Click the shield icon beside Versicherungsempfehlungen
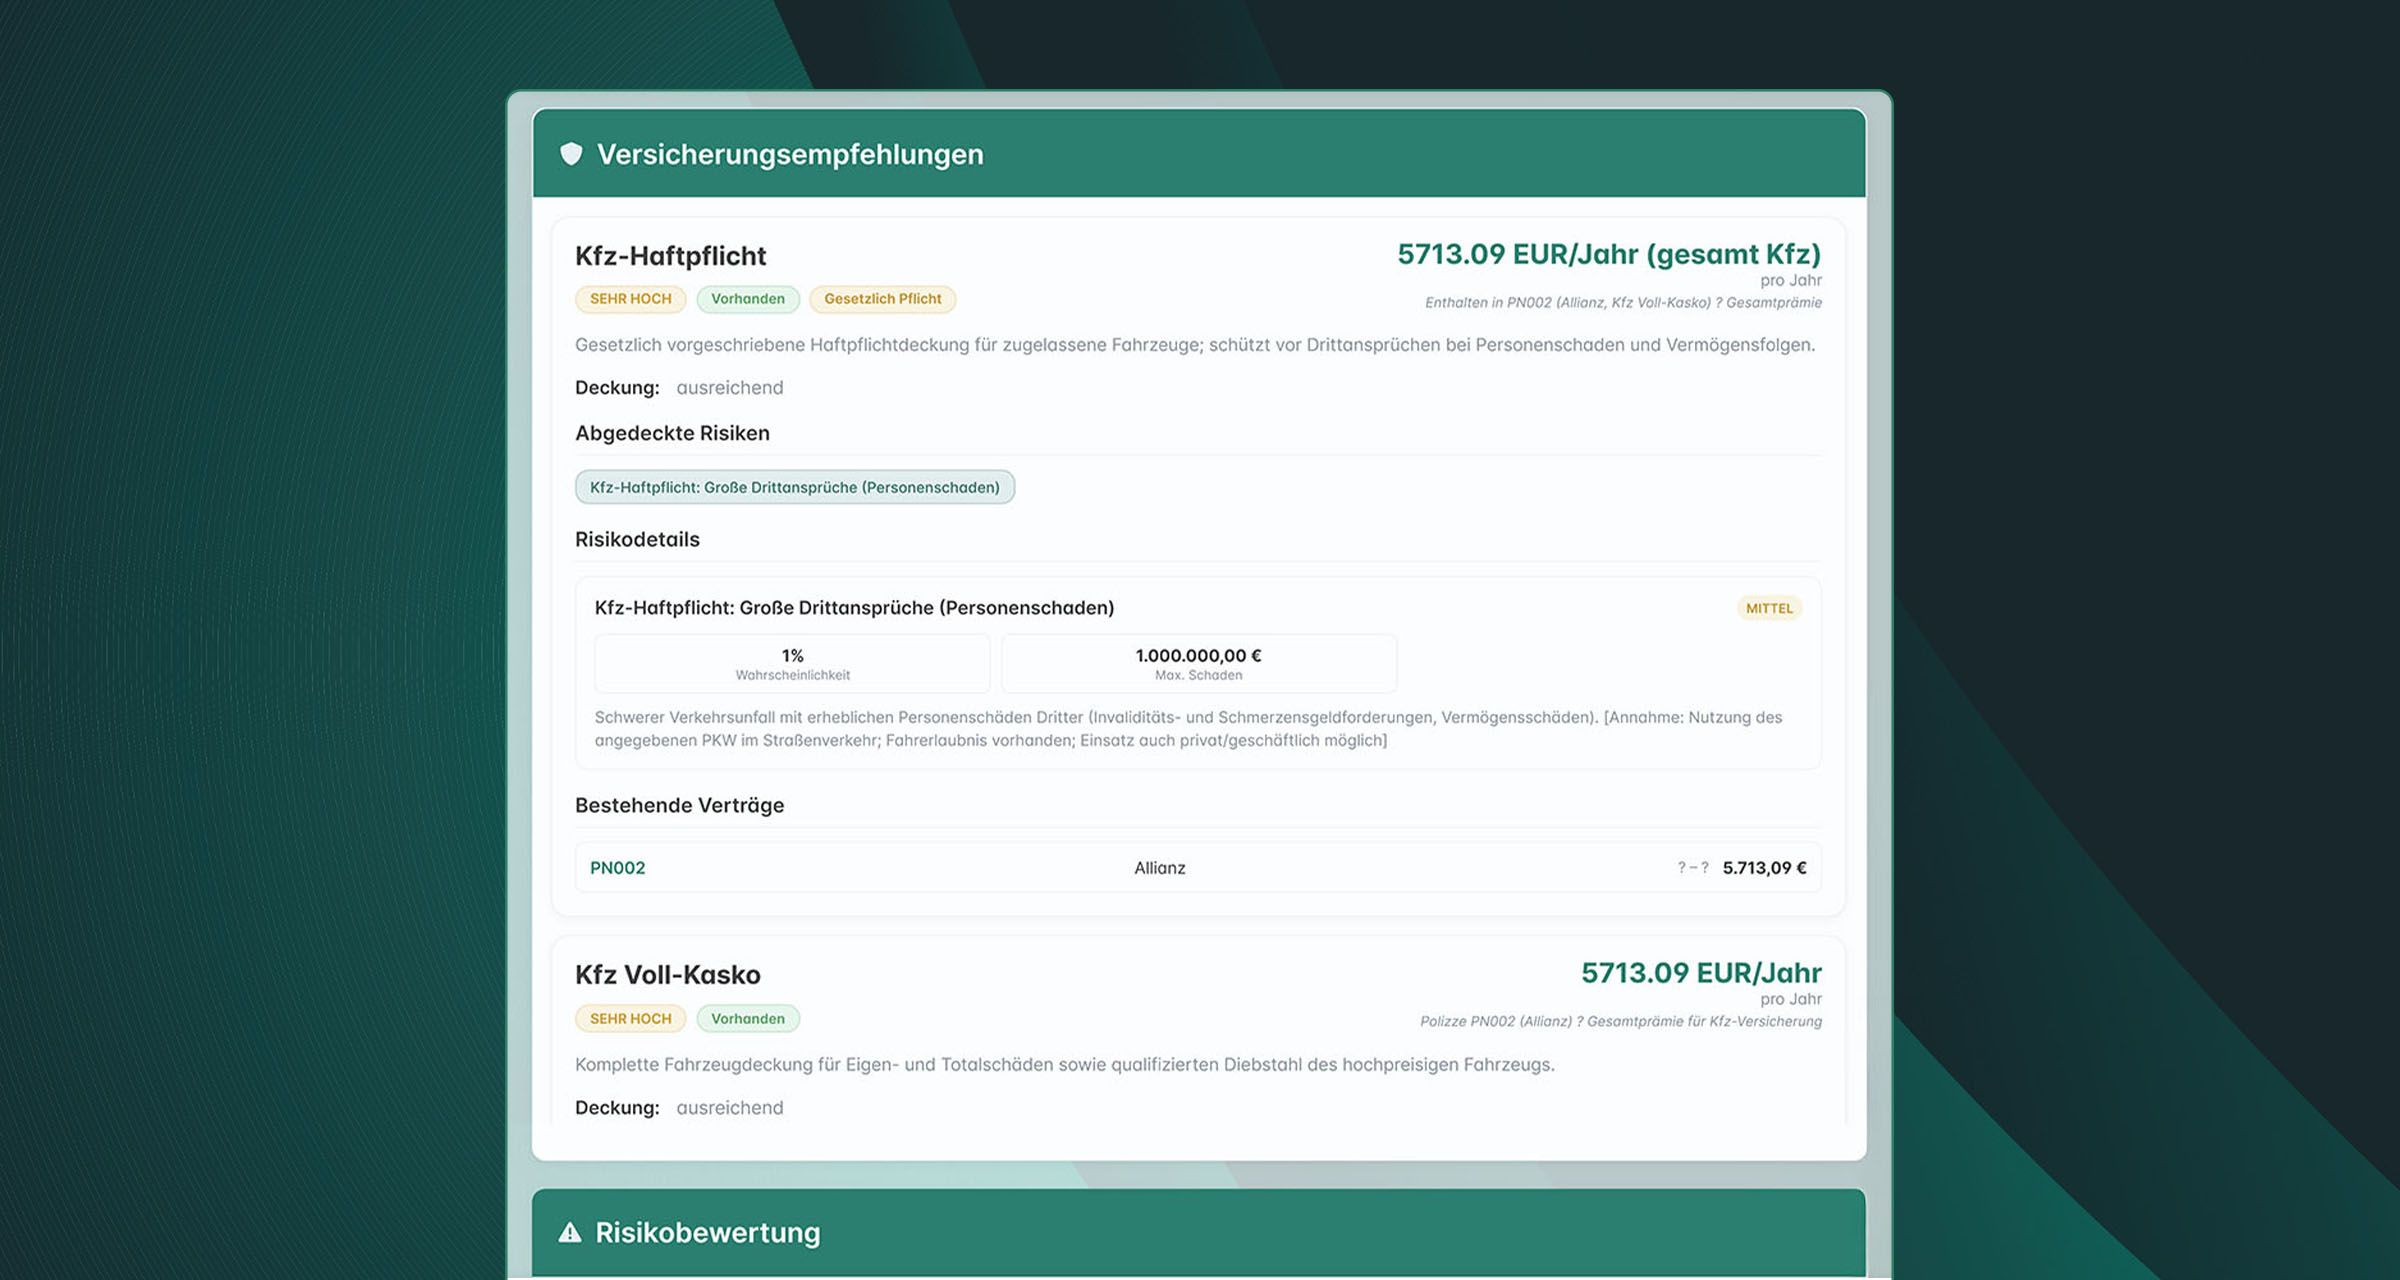This screenshot has width=2400, height=1280. pos(571,154)
